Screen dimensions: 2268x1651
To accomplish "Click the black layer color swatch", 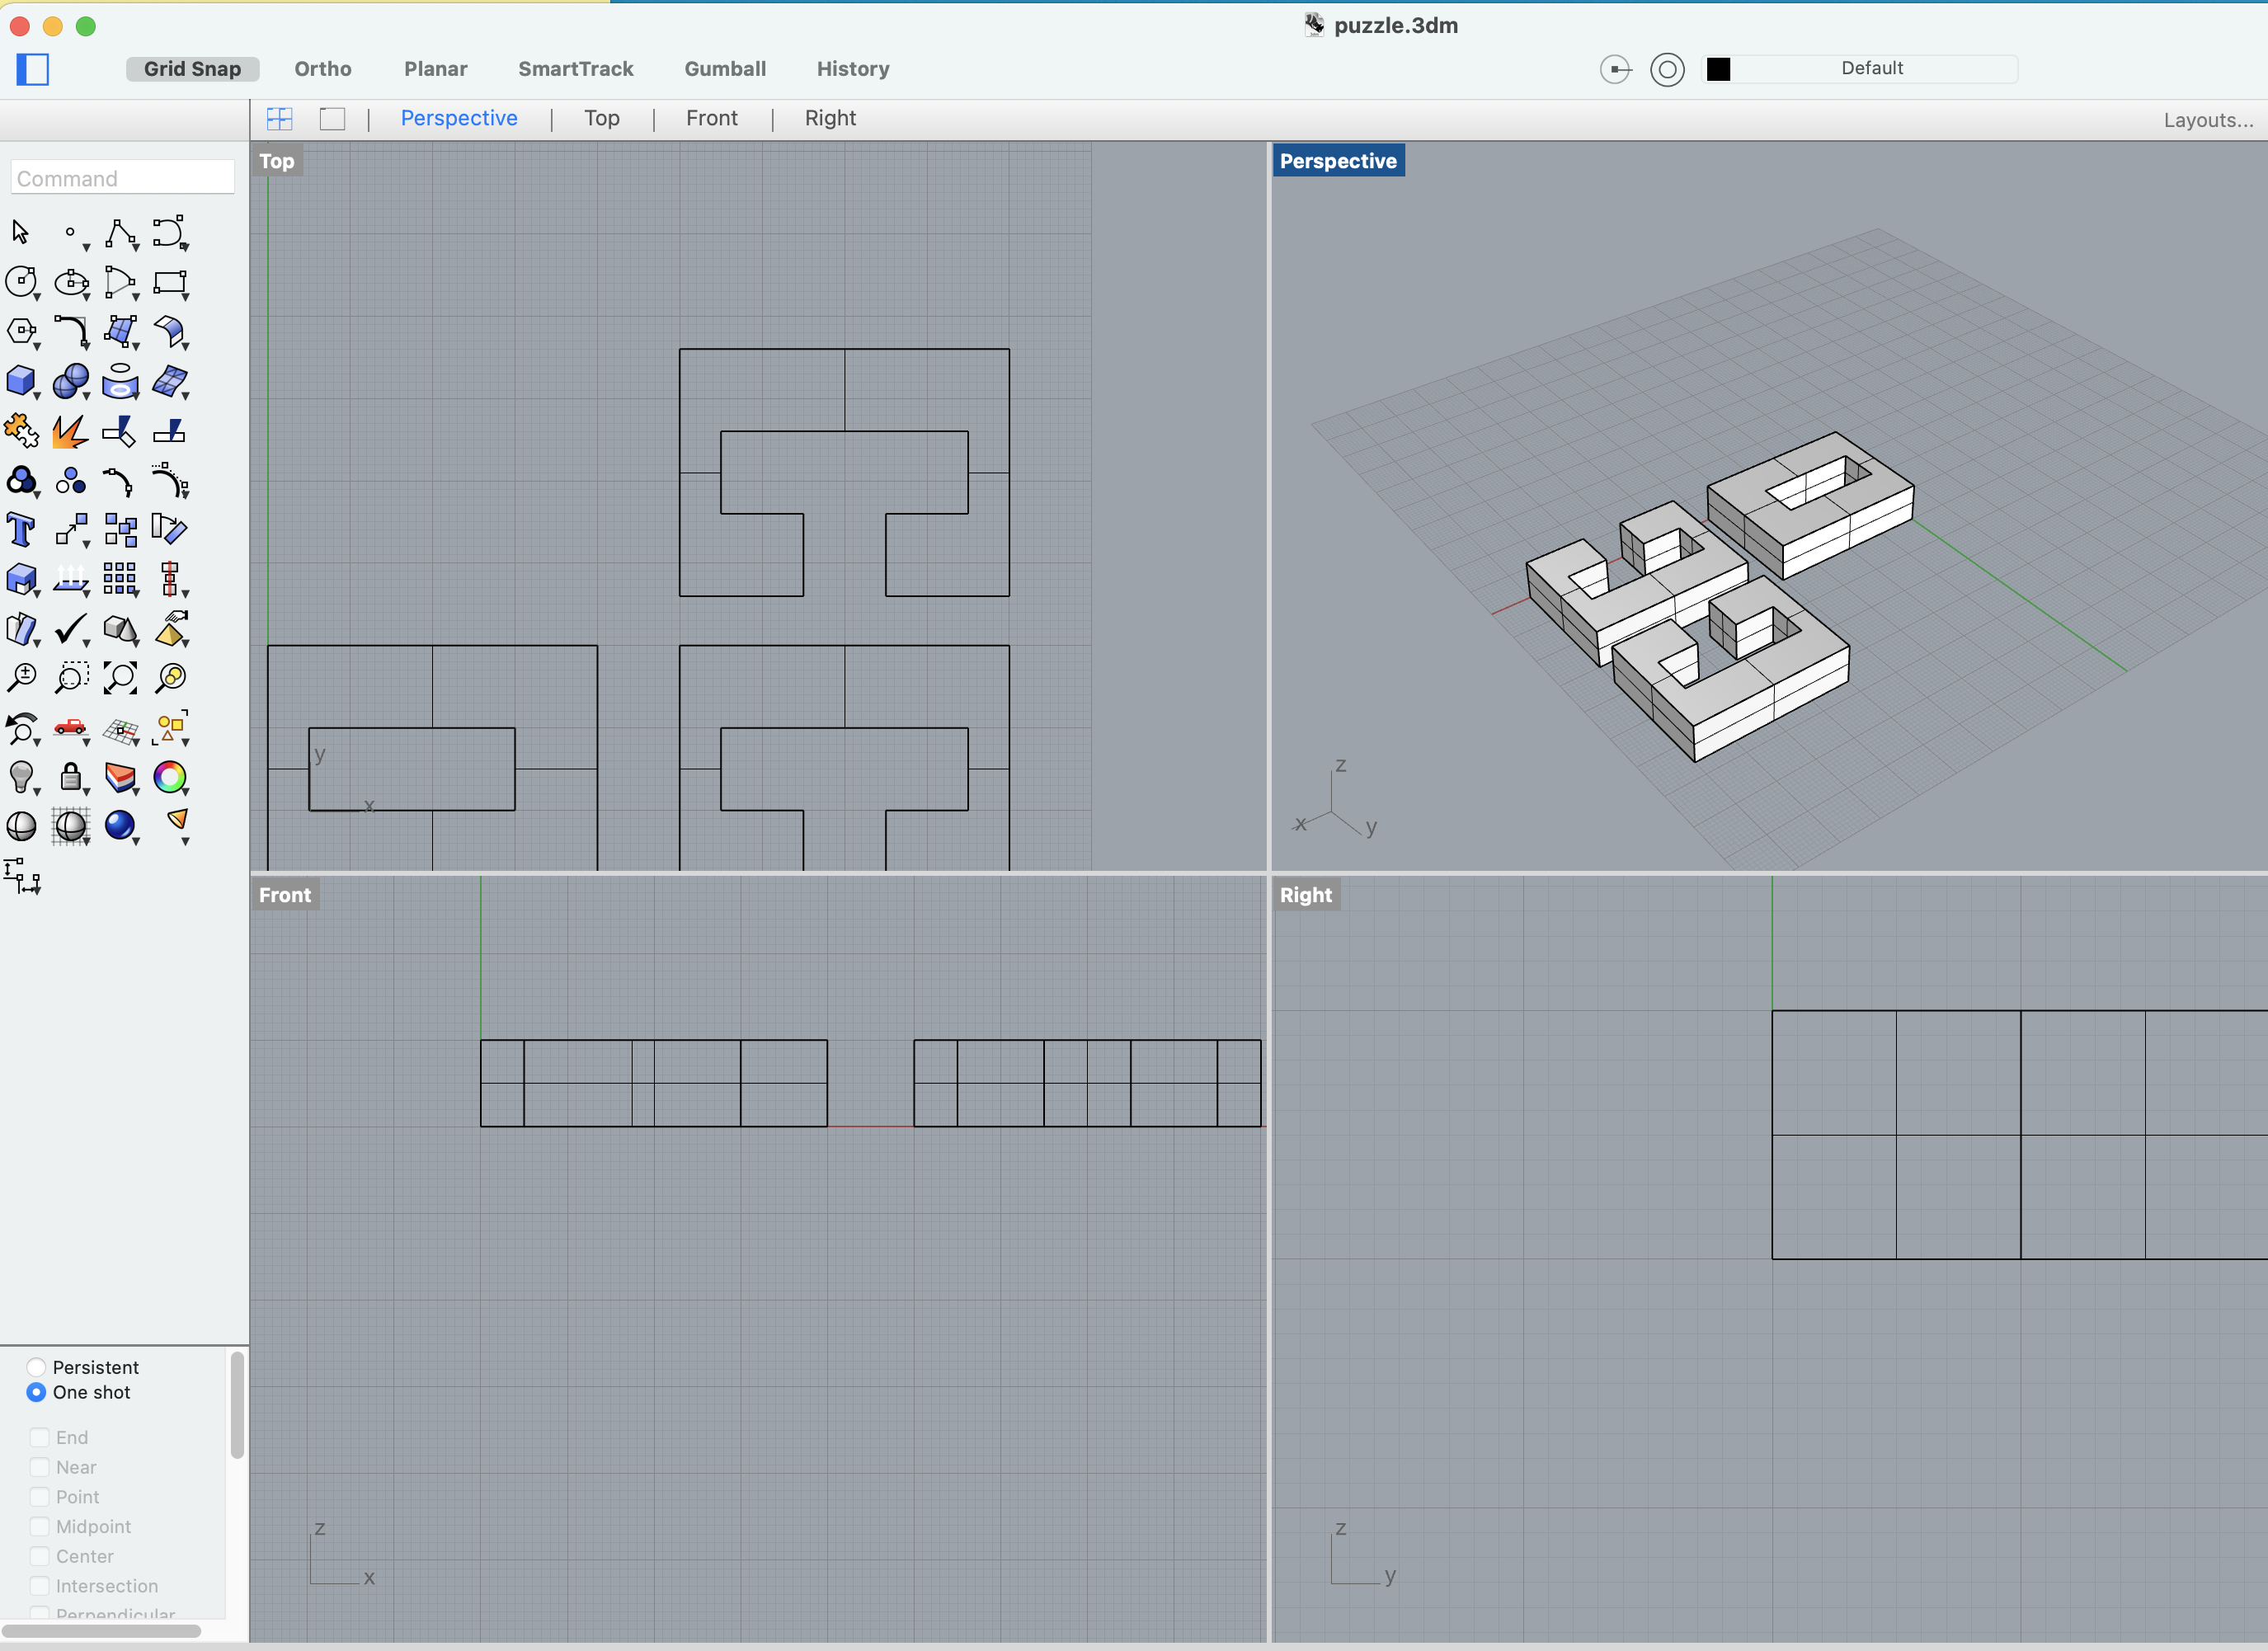I will [x=1718, y=69].
